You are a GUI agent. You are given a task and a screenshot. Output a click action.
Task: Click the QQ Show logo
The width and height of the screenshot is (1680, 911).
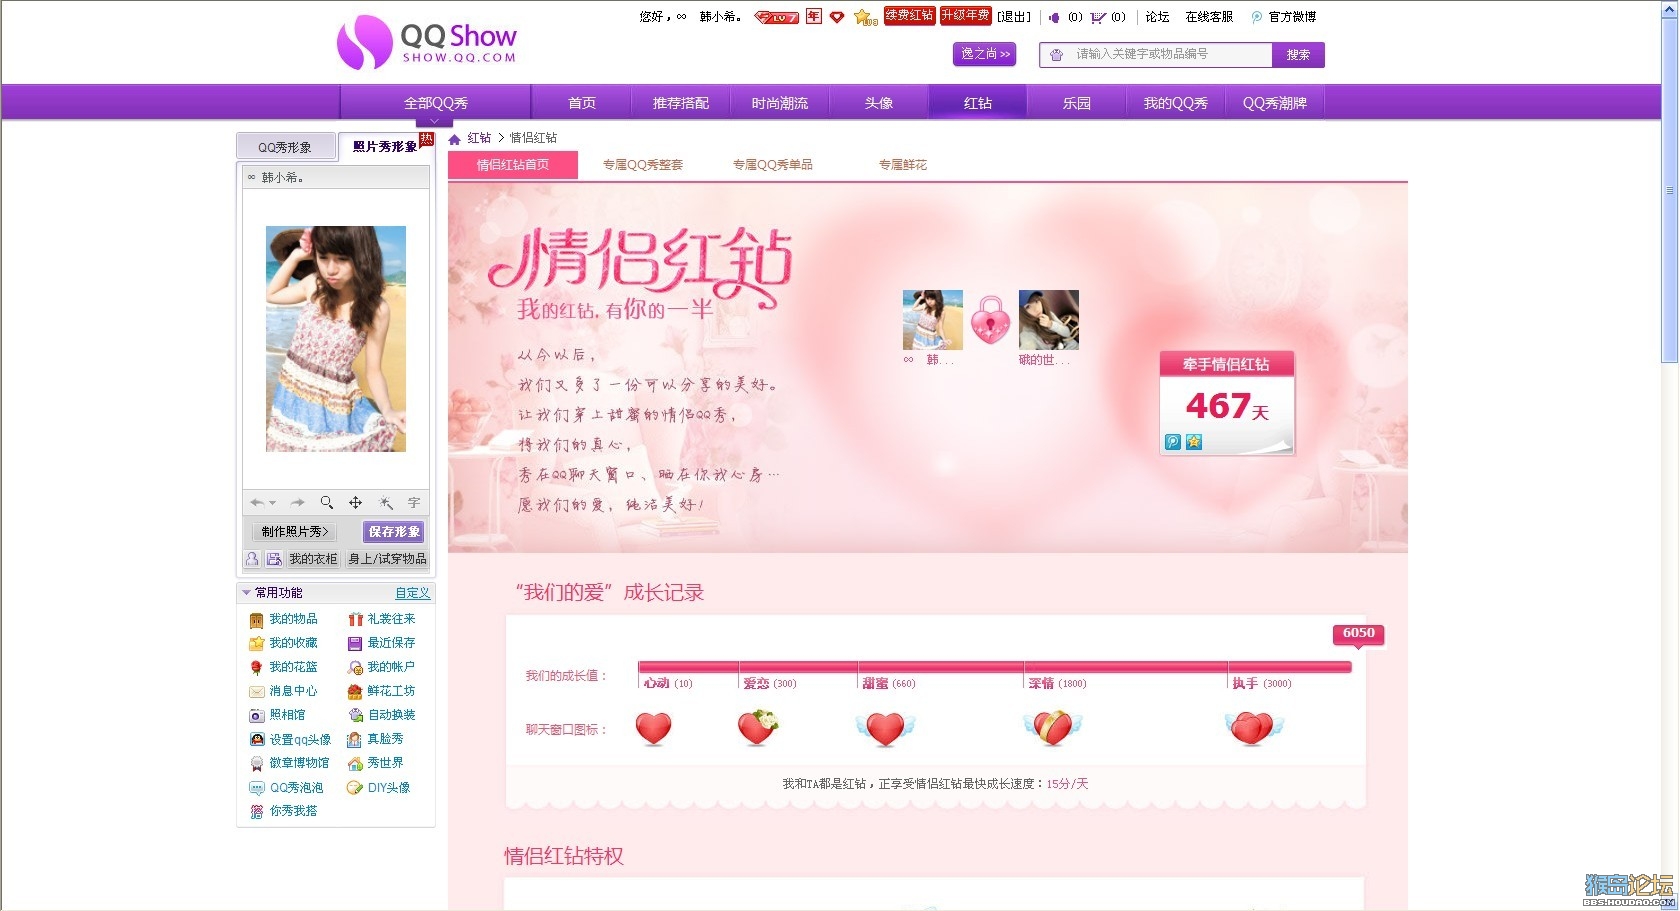tap(427, 42)
